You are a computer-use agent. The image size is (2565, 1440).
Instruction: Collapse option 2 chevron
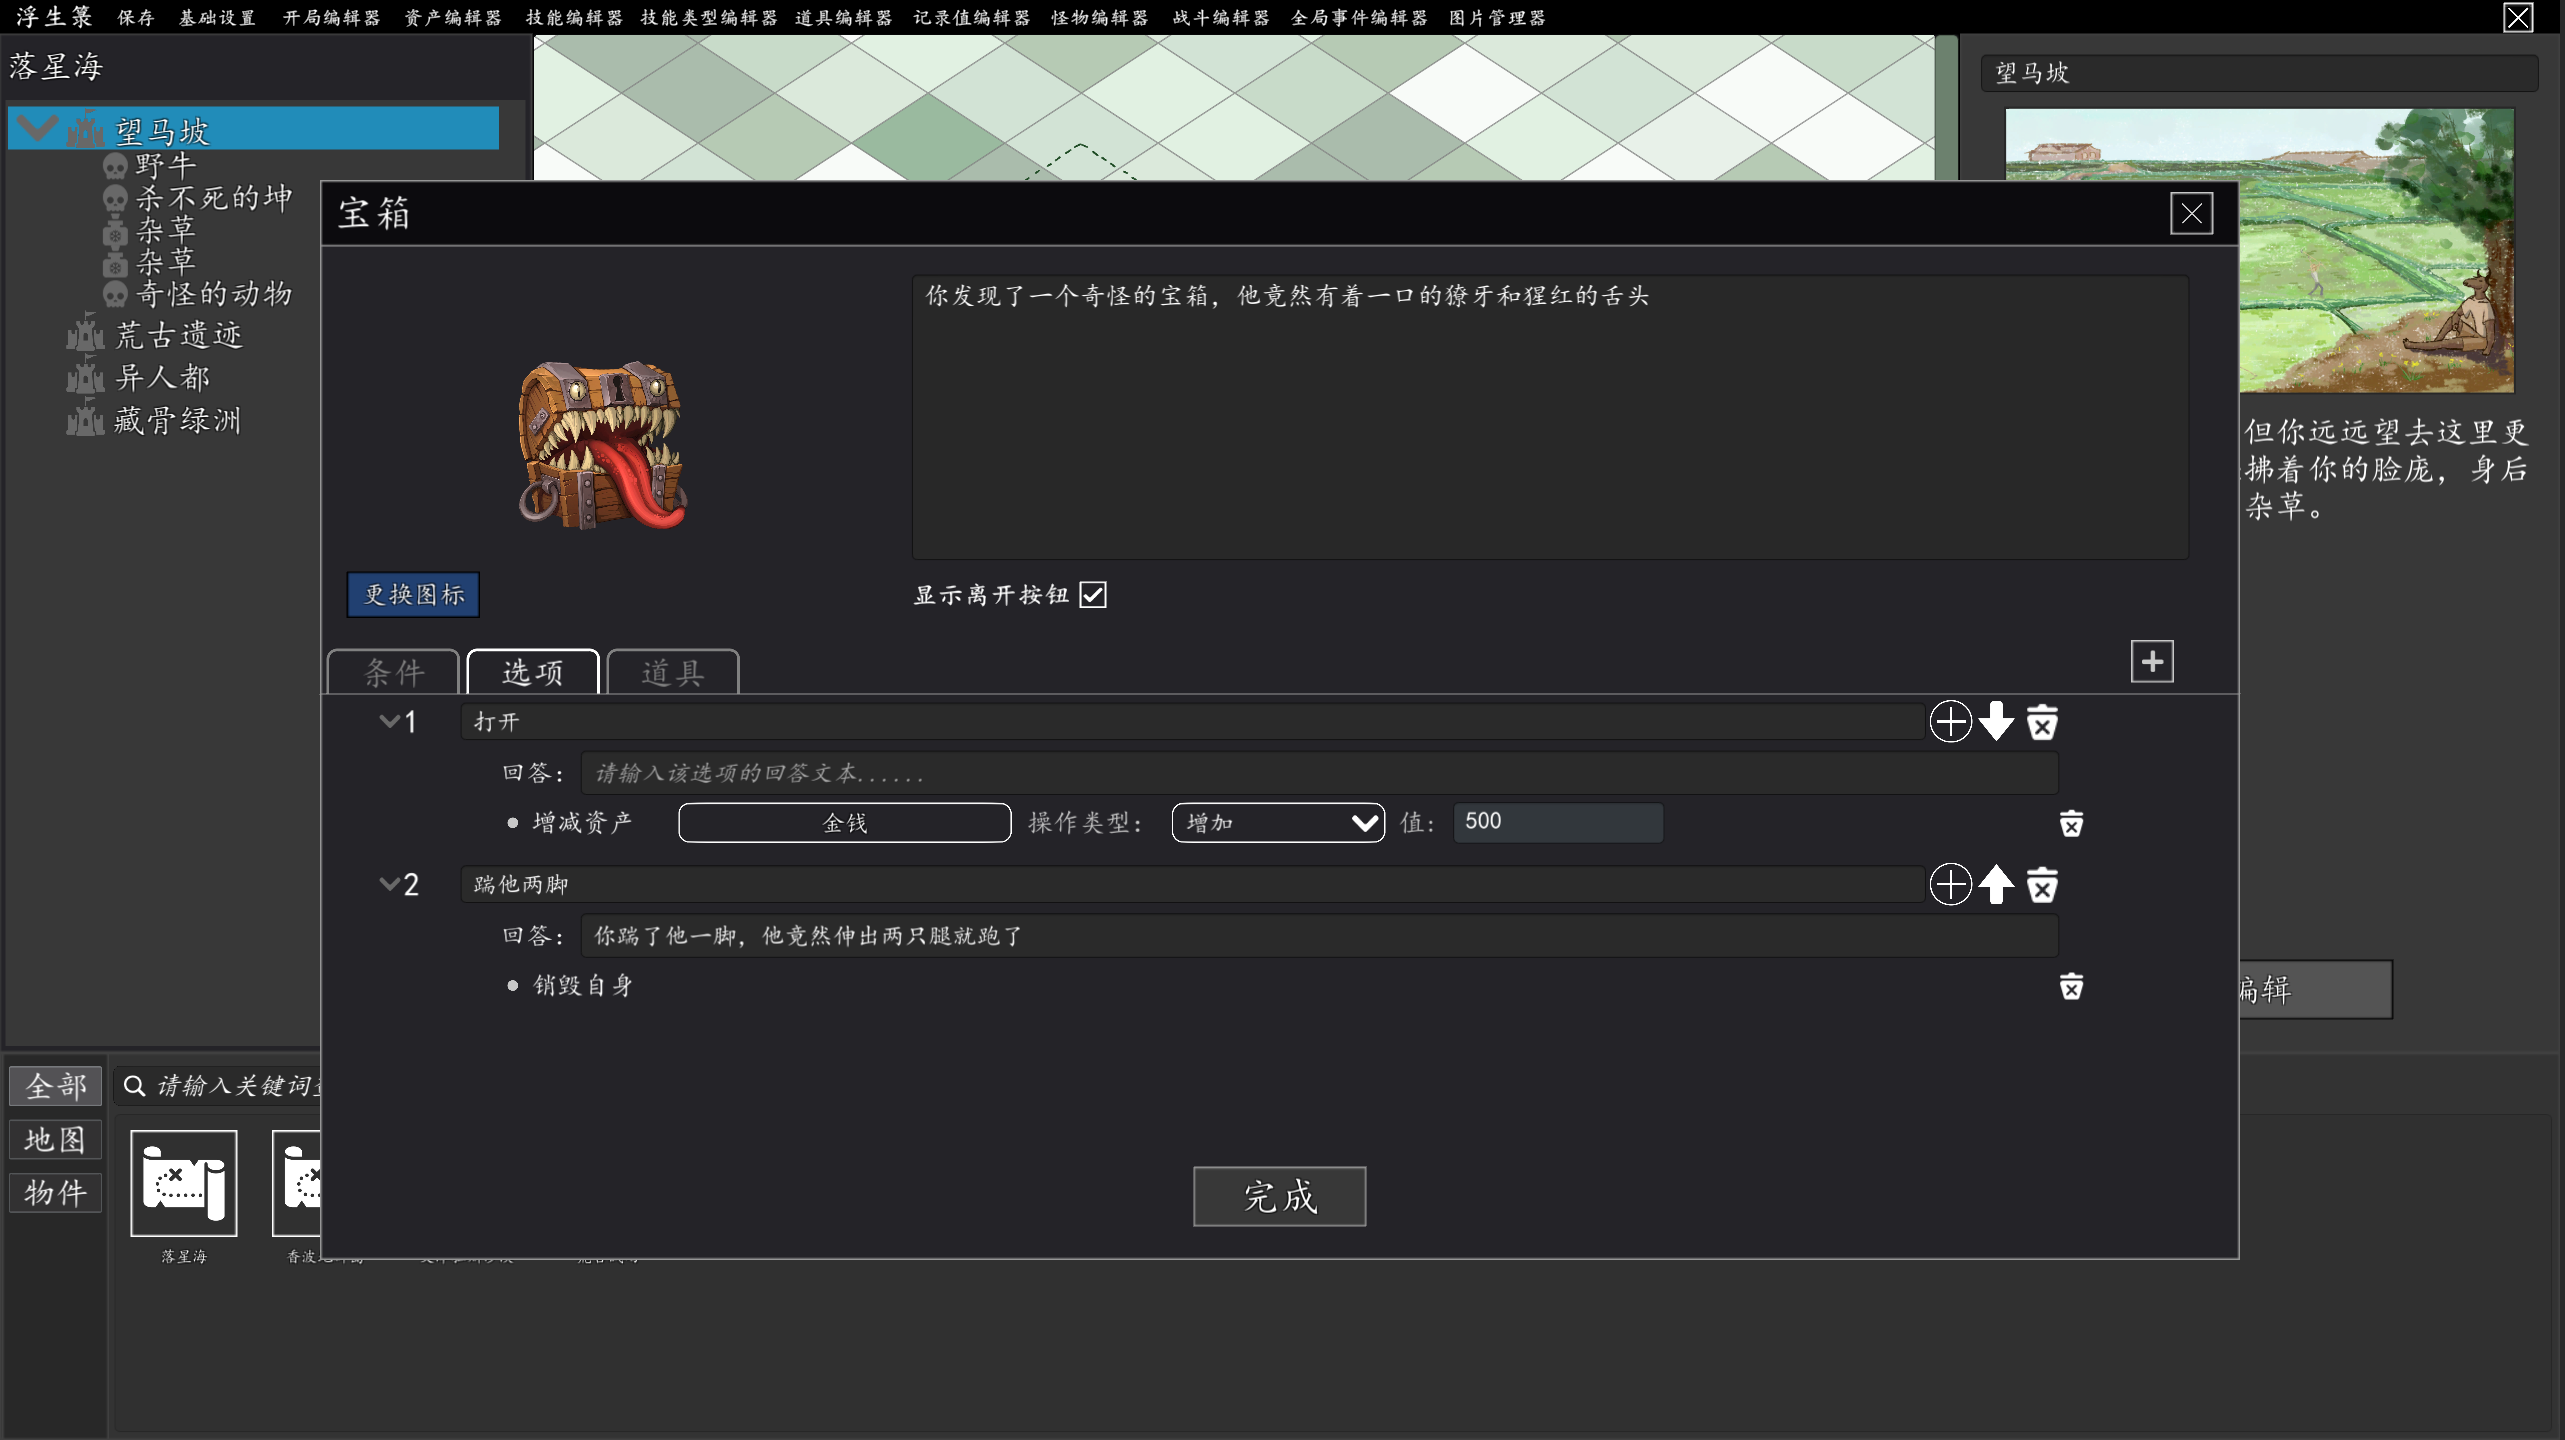click(389, 884)
